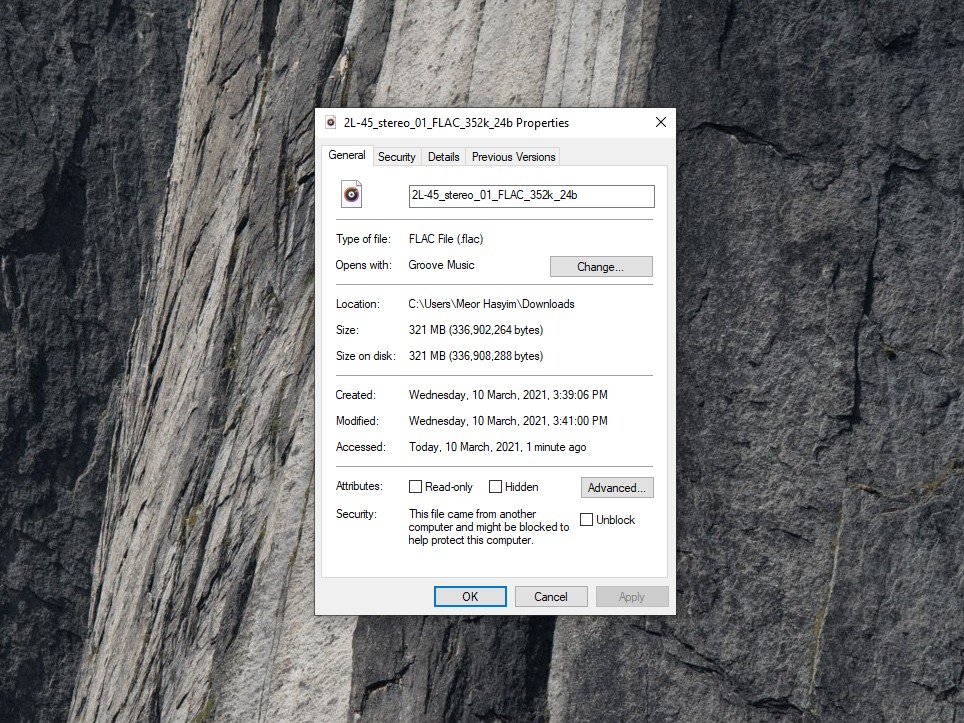Click the size value 321 MB (336,902,264 bytes)
This screenshot has height=723, width=964.
pos(476,330)
